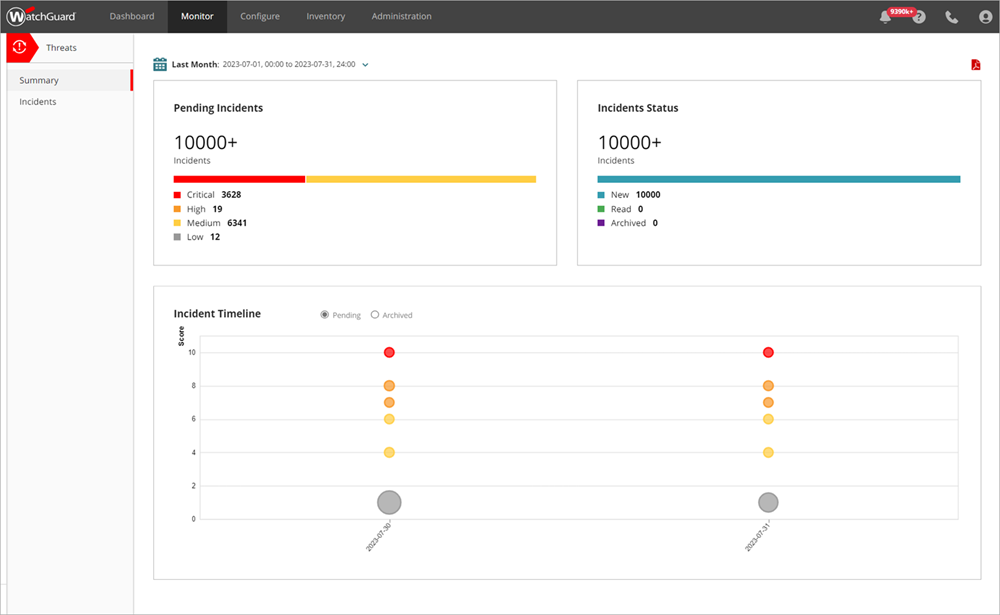Open the Configure menu

[x=260, y=16]
